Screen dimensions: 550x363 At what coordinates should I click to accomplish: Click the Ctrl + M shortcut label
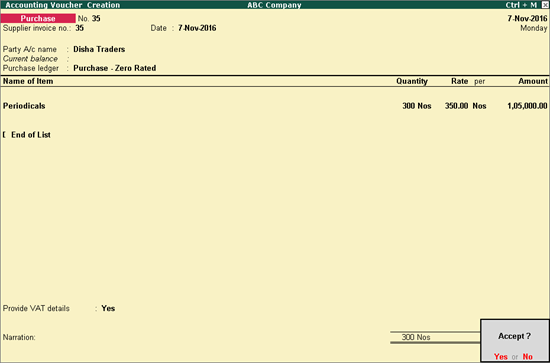pos(521,5)
